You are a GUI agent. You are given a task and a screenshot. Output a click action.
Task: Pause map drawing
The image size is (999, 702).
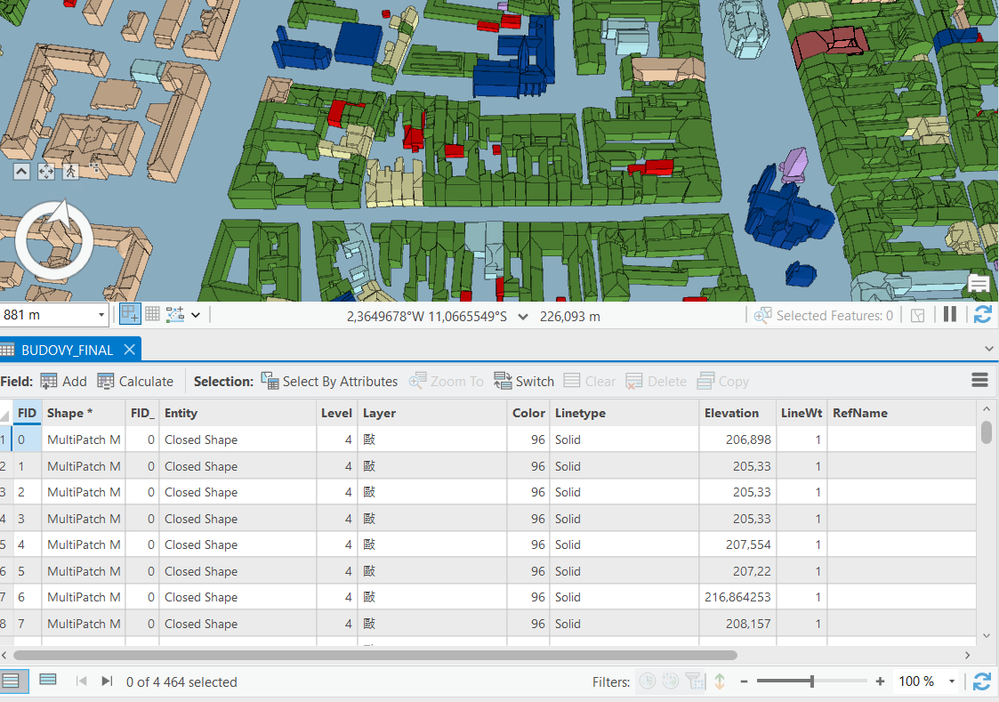click(x=949, y=315)
